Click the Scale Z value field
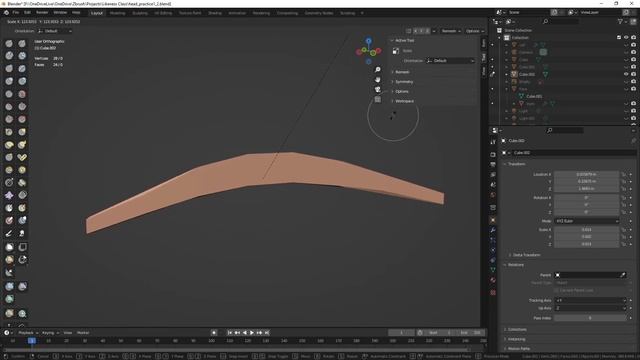 point(587,244)
